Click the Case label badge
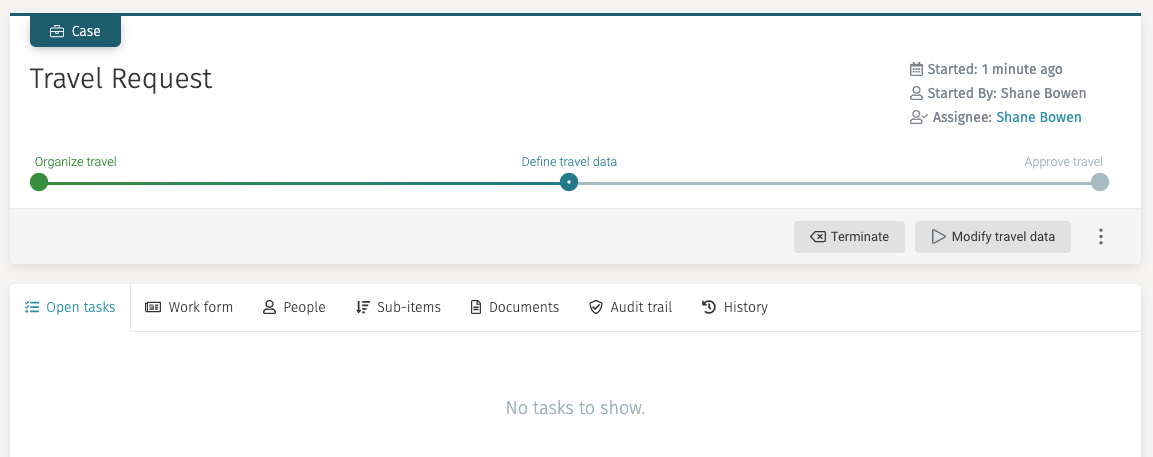Screen dimensions: 1153x457 [x=75, y=31]
